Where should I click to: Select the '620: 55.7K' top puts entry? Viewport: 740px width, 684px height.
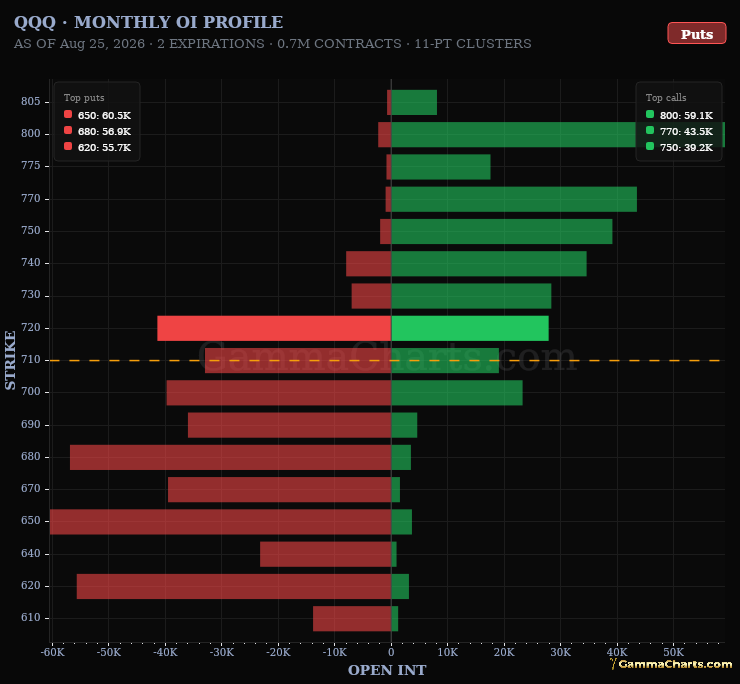pyautogui.click(x=98, y=147)
